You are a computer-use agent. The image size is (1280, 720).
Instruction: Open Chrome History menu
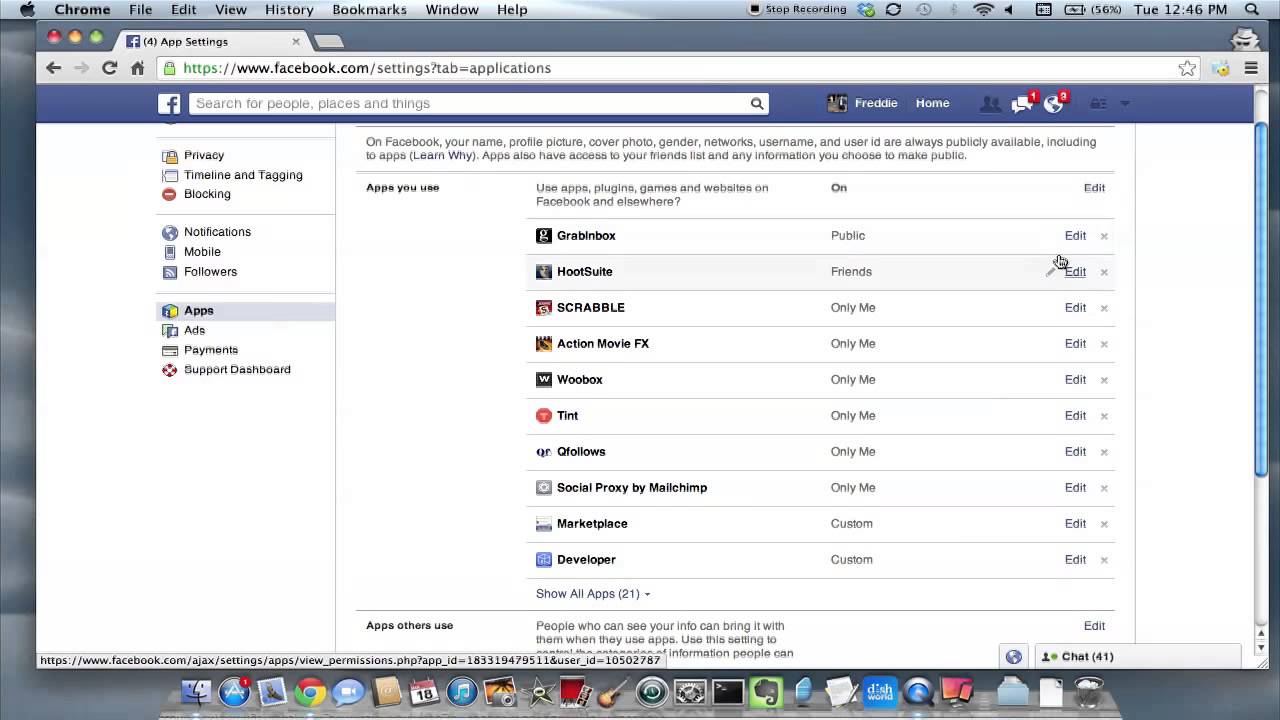click(x=289, y=10)
